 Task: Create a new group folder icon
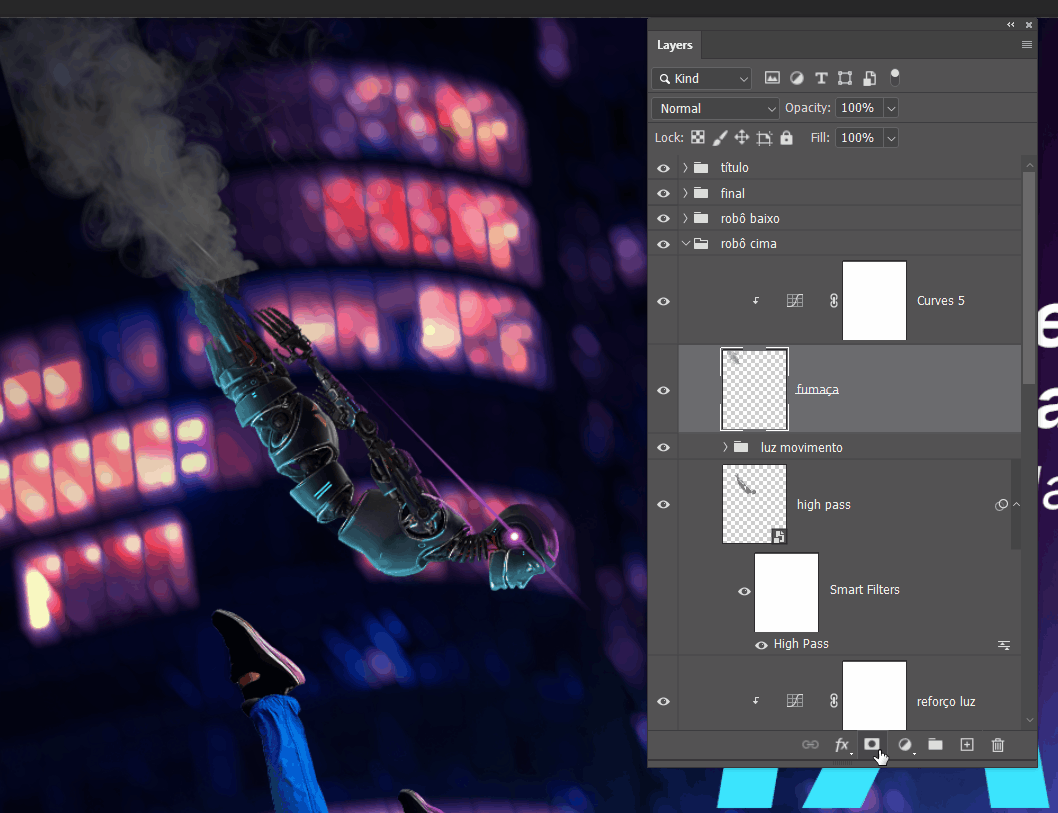coord(935,744)
